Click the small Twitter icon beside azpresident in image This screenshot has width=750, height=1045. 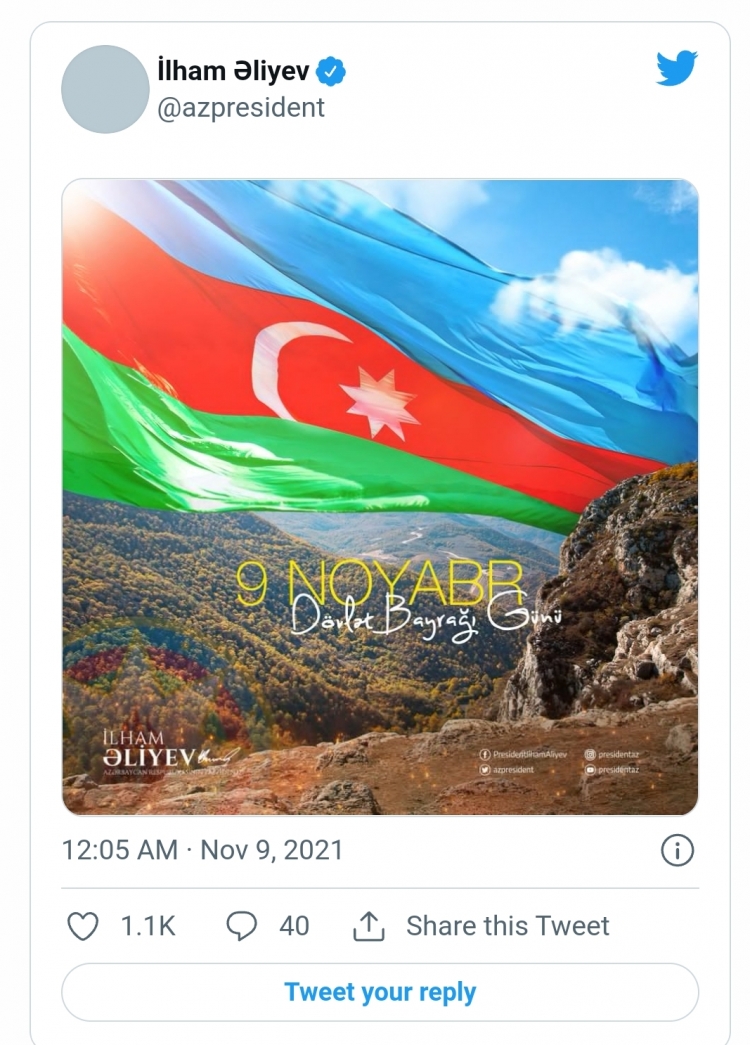pos(485,770)
